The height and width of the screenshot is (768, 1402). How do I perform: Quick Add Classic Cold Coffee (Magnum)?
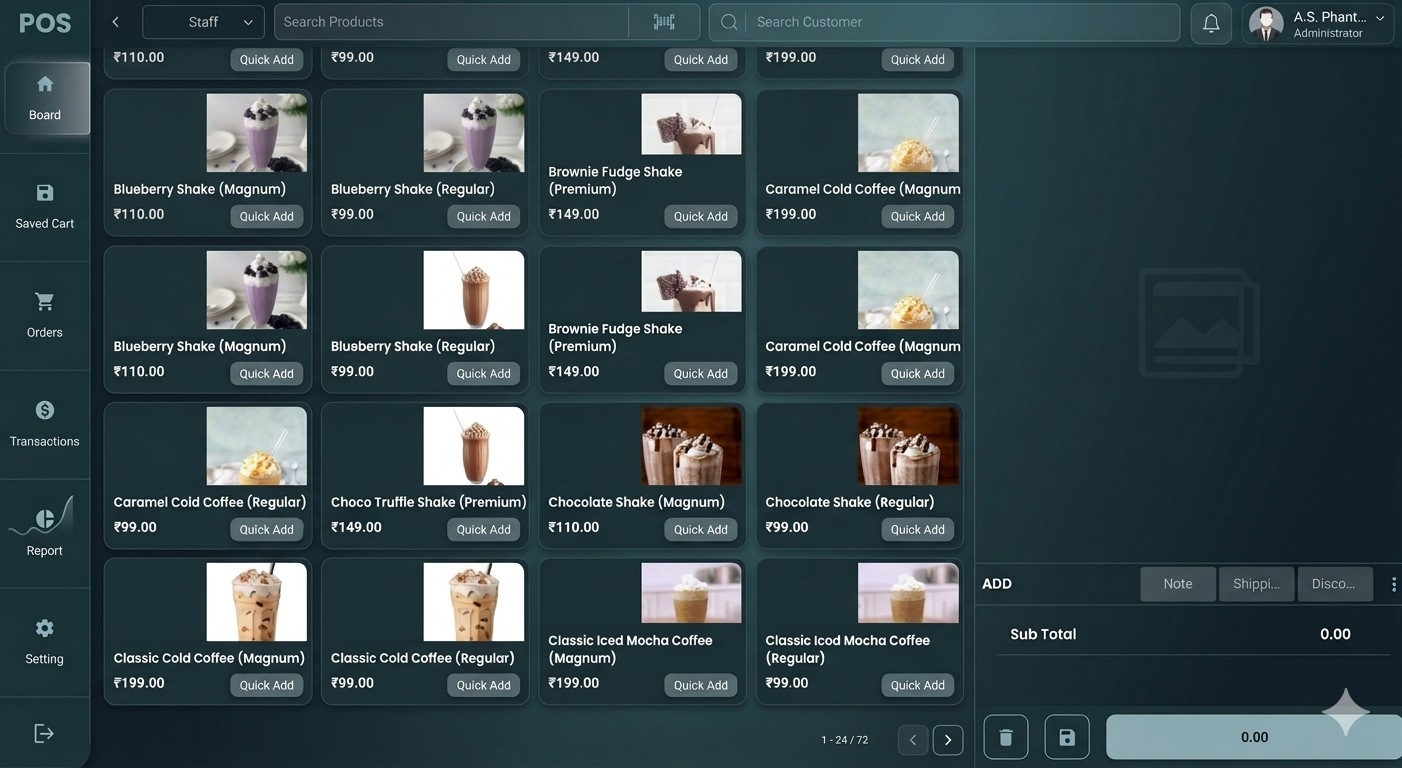tap(267, 685)
